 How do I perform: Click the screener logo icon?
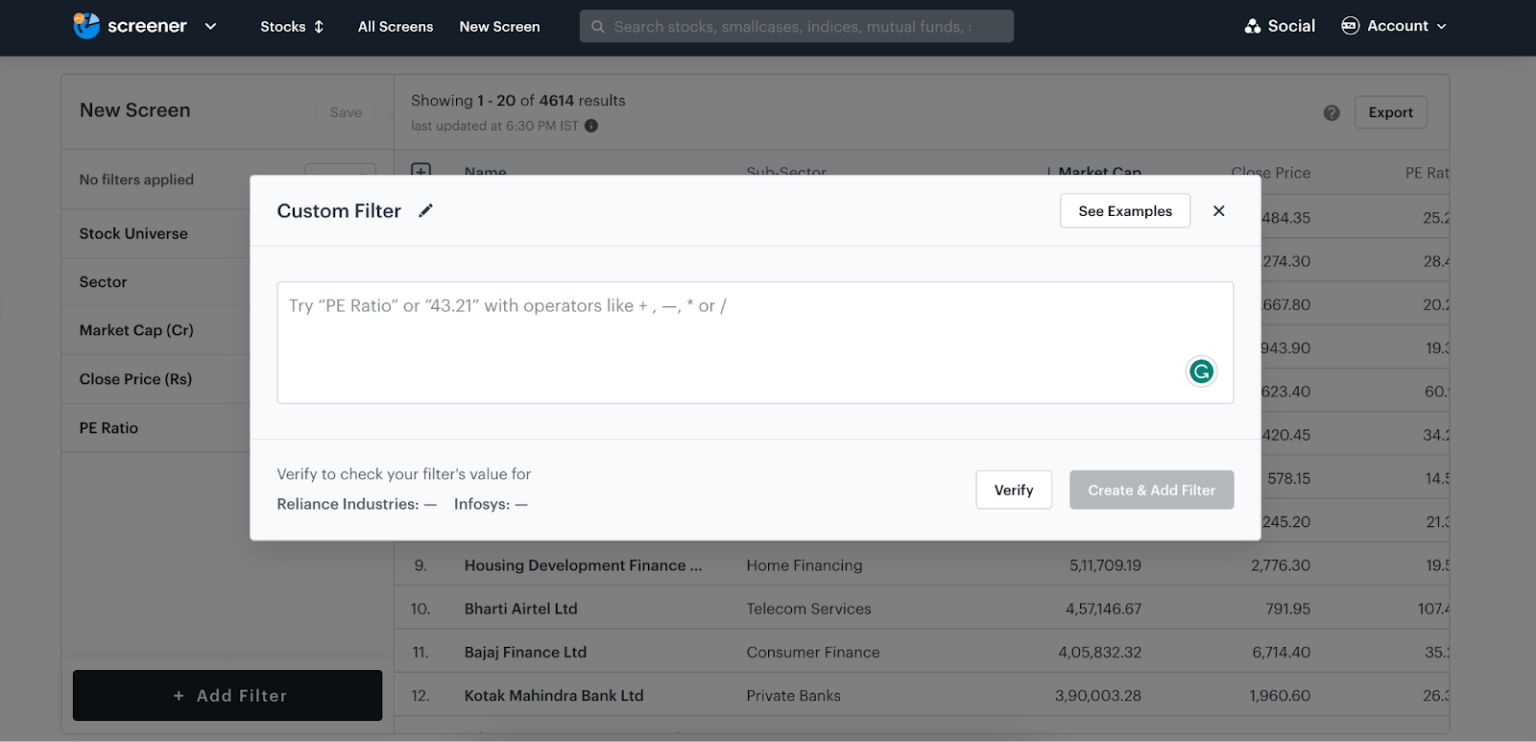click(87, 26)
